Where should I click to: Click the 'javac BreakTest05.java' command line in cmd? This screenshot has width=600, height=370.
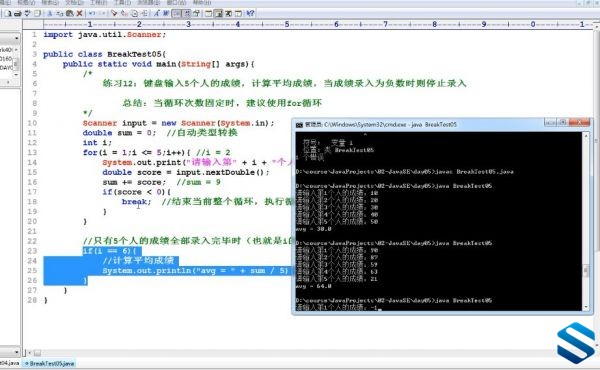(x=405, y=172)
